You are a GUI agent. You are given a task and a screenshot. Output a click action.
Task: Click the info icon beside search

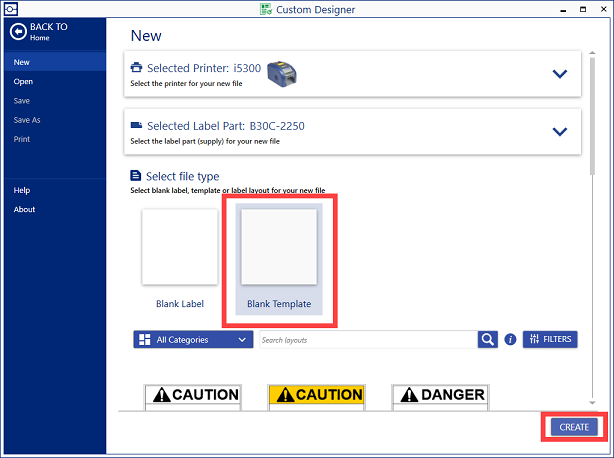(x=510, y=340)
